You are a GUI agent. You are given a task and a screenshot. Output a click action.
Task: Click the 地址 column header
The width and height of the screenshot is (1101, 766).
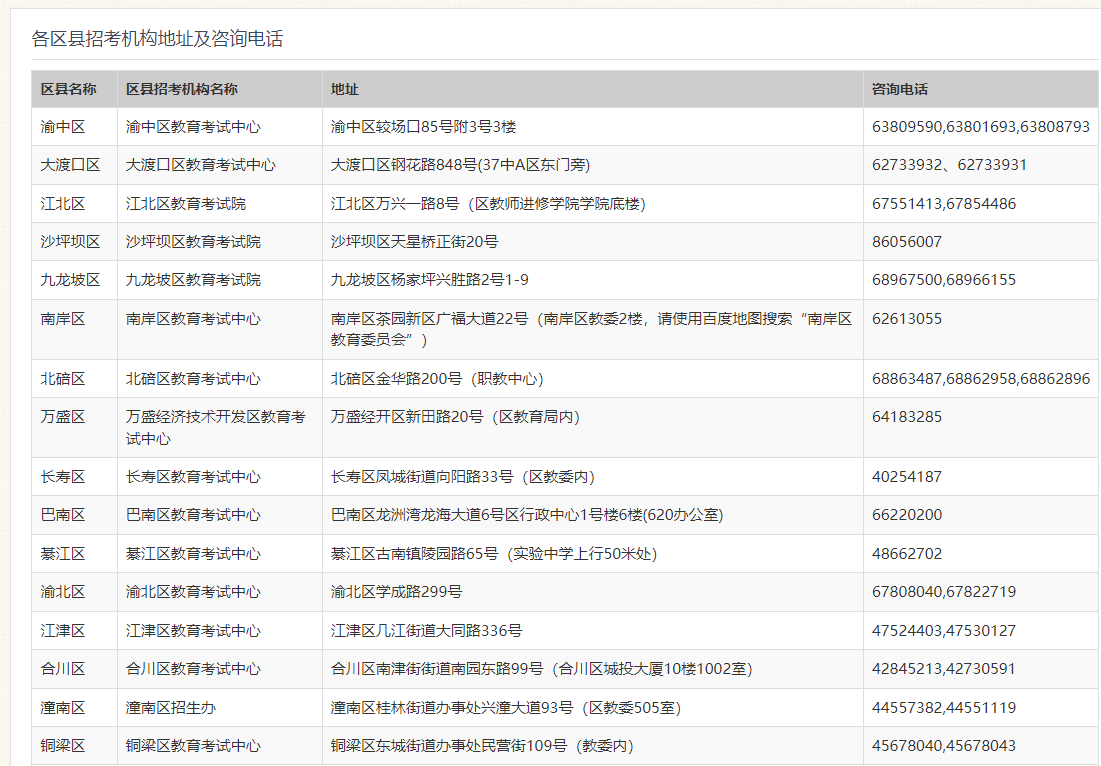(345, 89)
